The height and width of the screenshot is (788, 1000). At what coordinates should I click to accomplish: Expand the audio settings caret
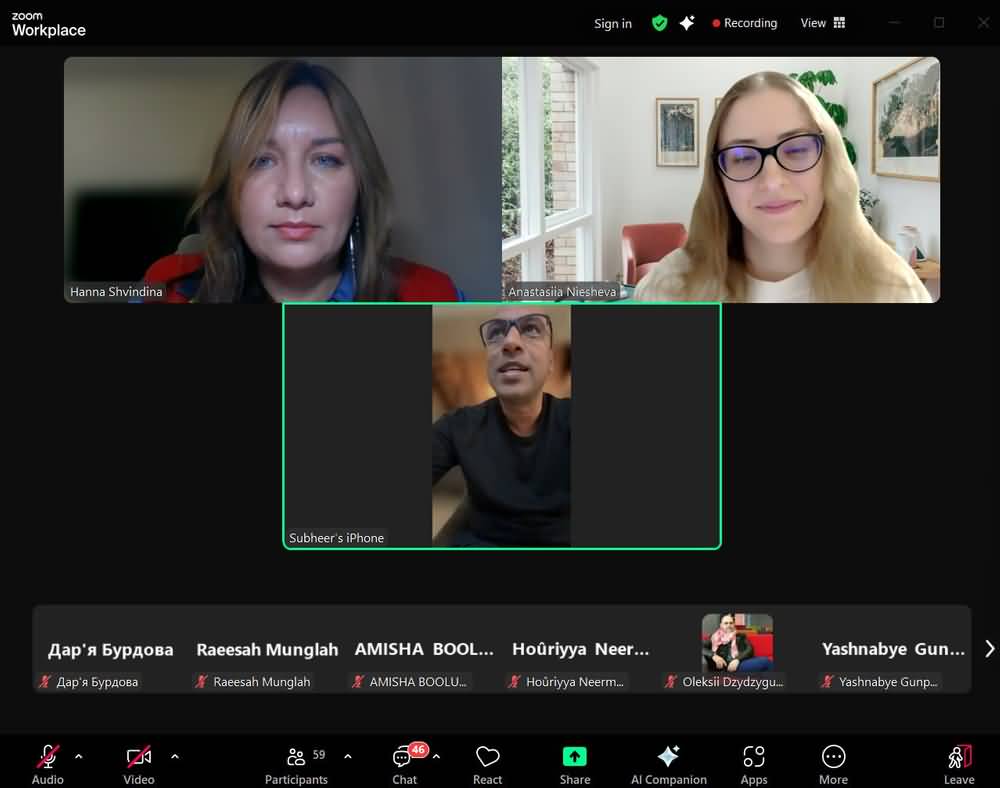[79, 756]
